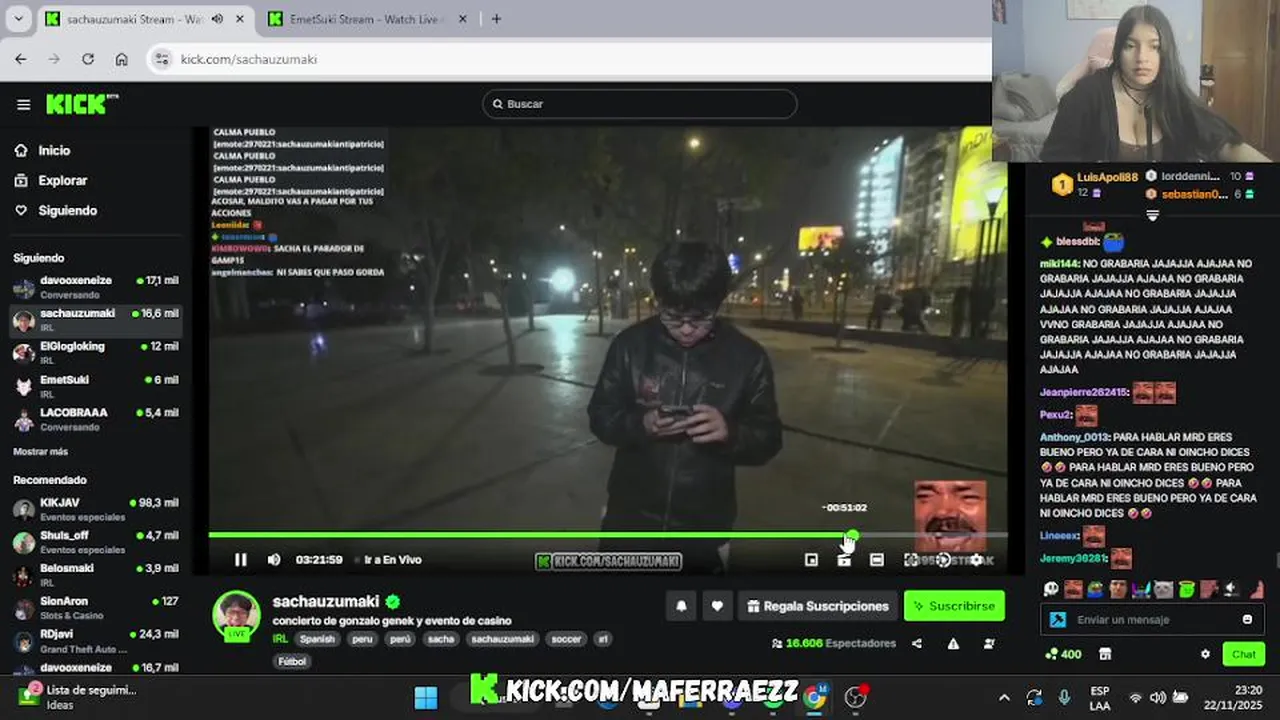1280x720 pixels.
Task: Click the hammer badge icon in chat input
Action: tap(1058, 619)
